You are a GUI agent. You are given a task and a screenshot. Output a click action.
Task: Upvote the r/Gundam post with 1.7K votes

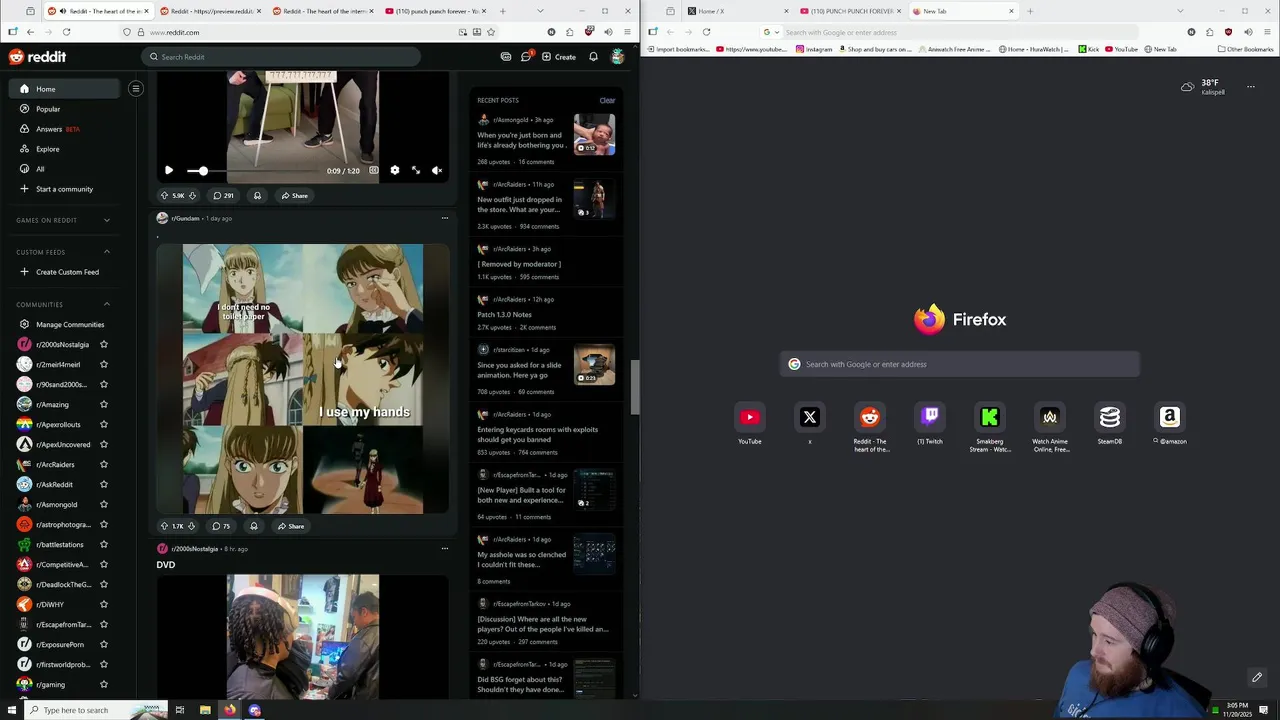164,526
